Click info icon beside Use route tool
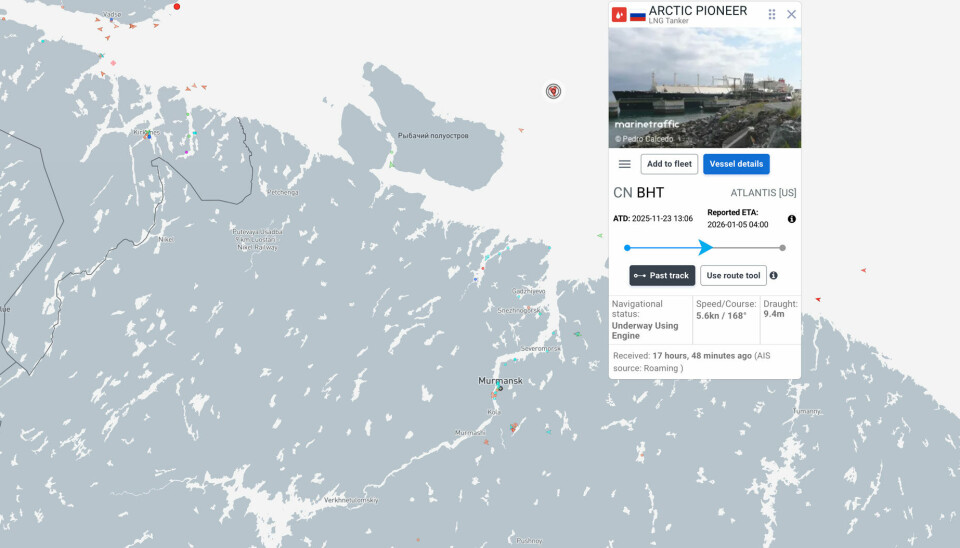This screenshot has width=960, height=548. click(774, 275)
